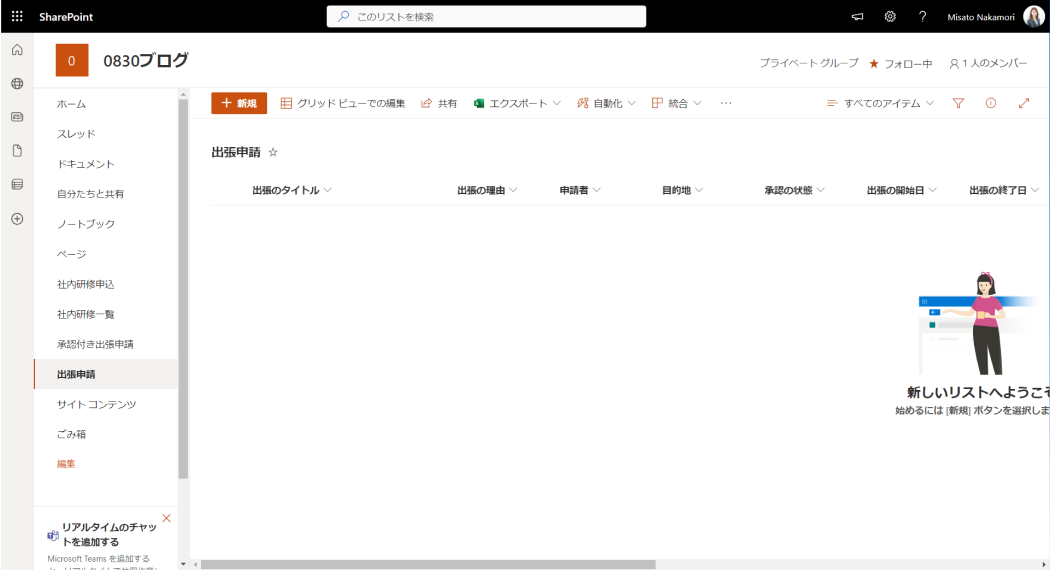This screenshot has width=1050, height=570.
Task: Open 自分たちと共有 in navigation
Action: (90, 194)
